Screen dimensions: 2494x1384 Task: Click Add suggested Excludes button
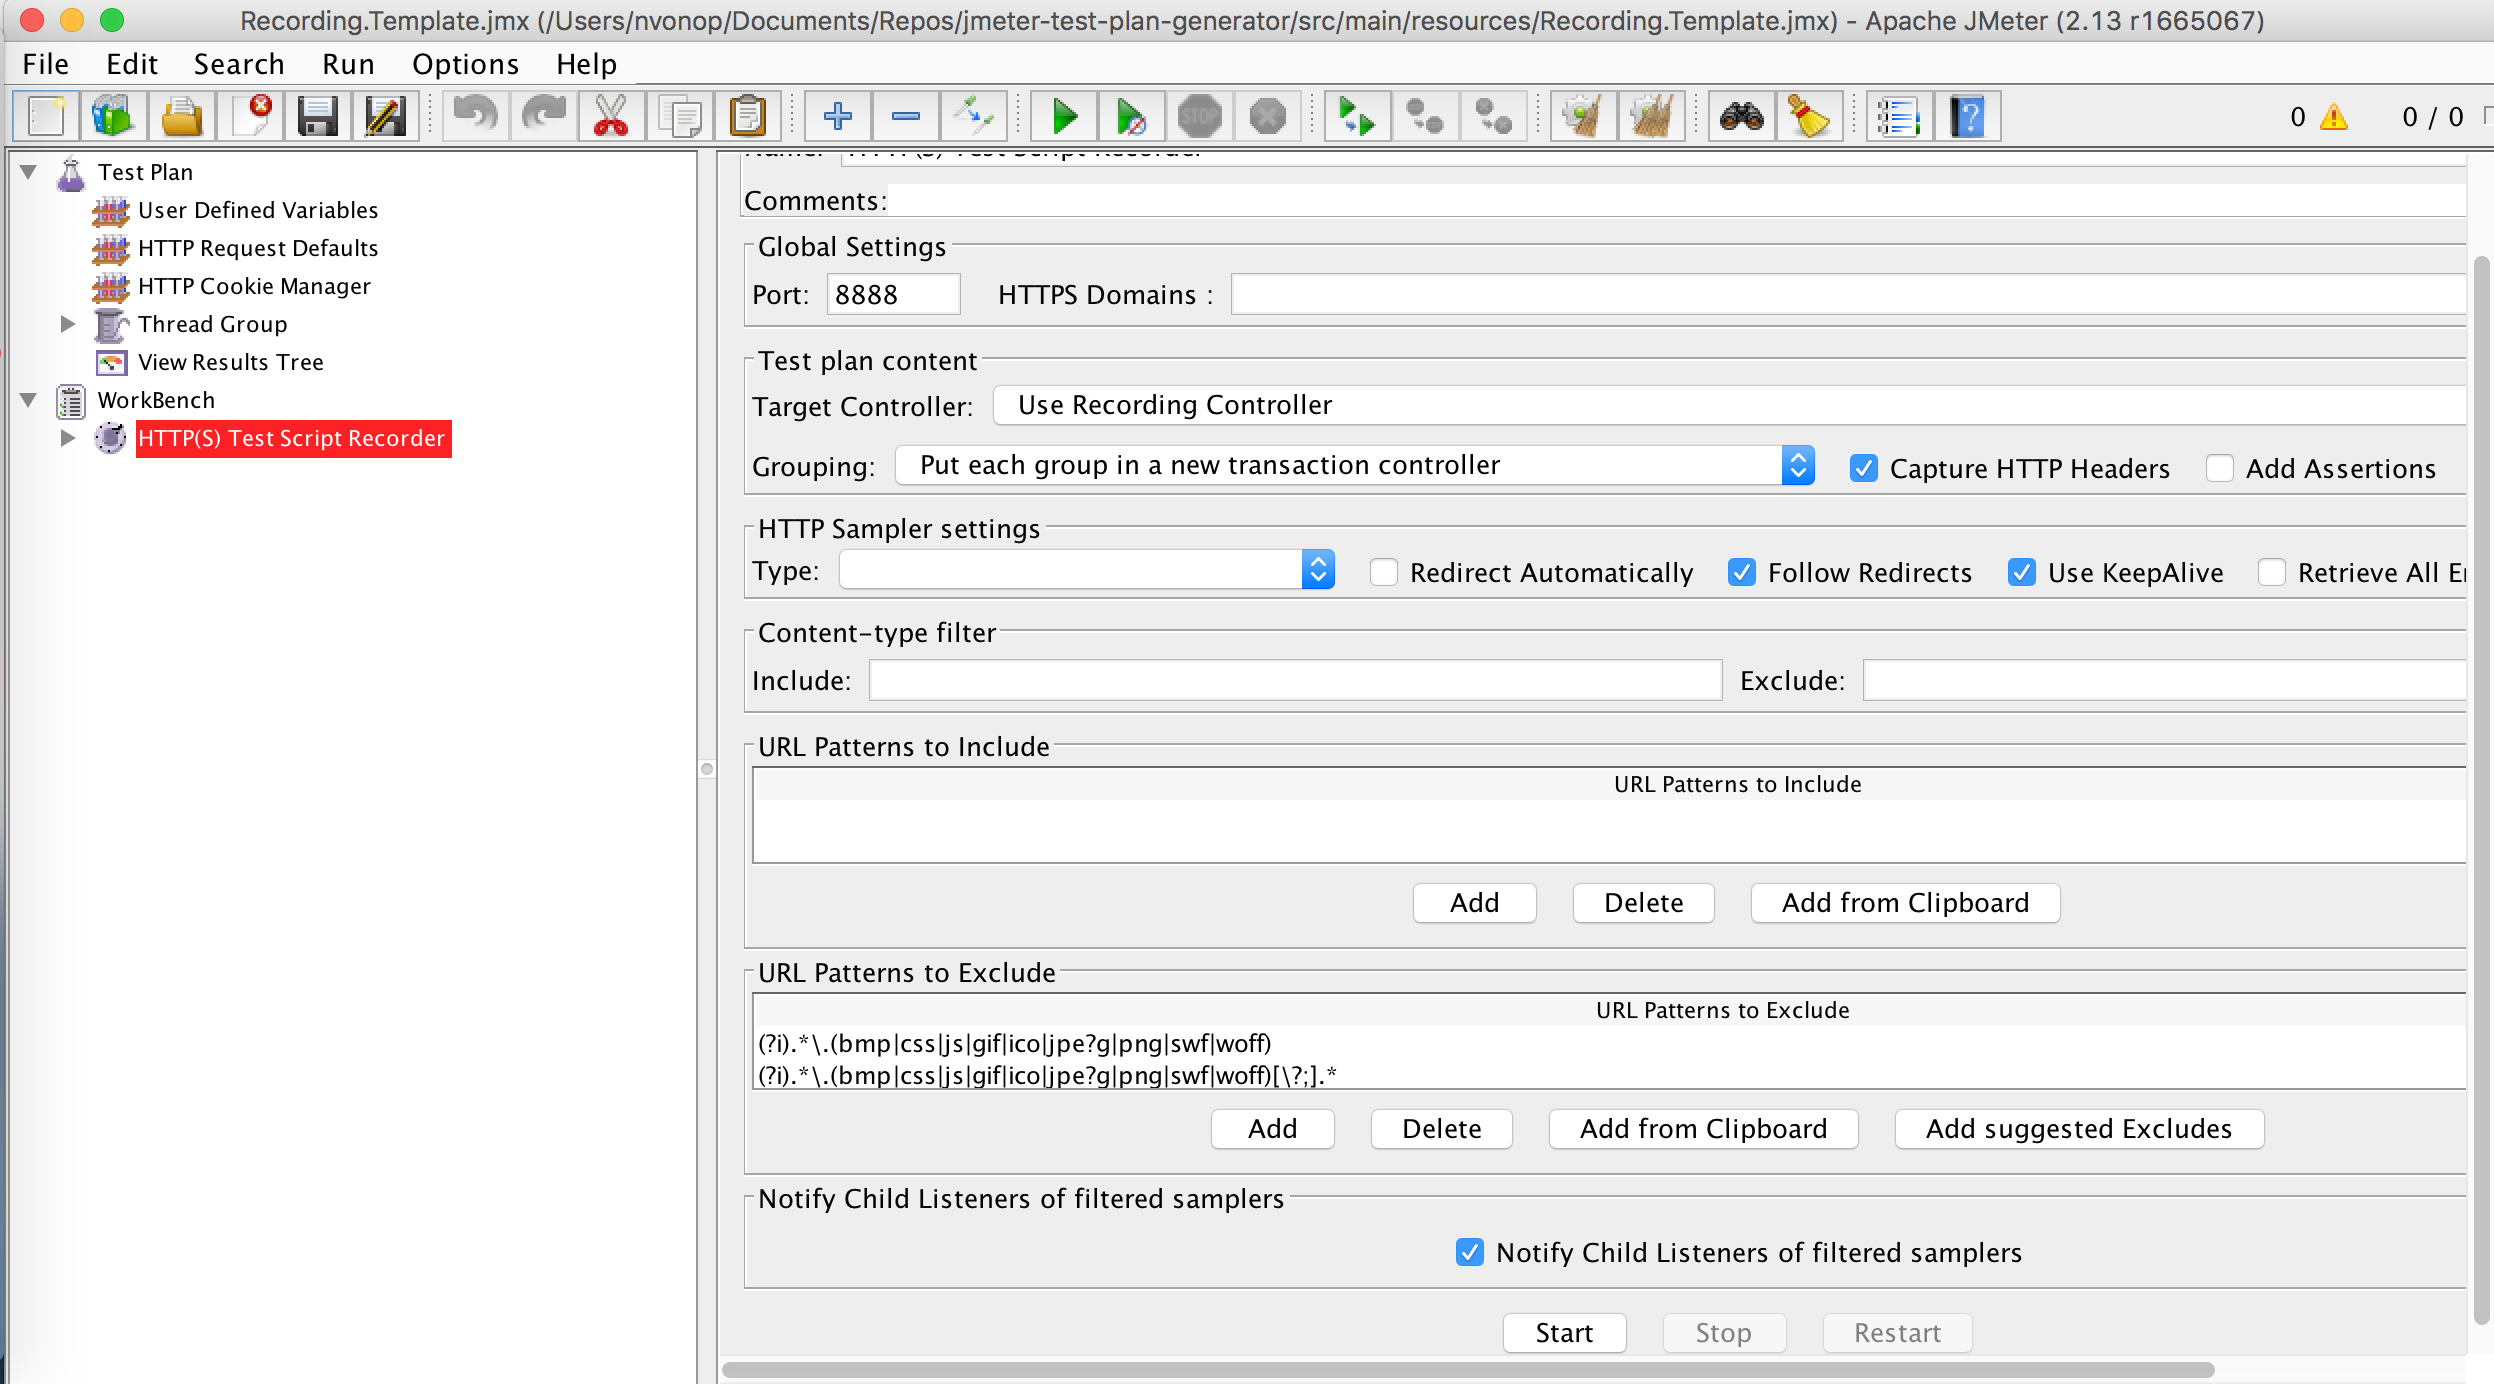point(2079,1129)
